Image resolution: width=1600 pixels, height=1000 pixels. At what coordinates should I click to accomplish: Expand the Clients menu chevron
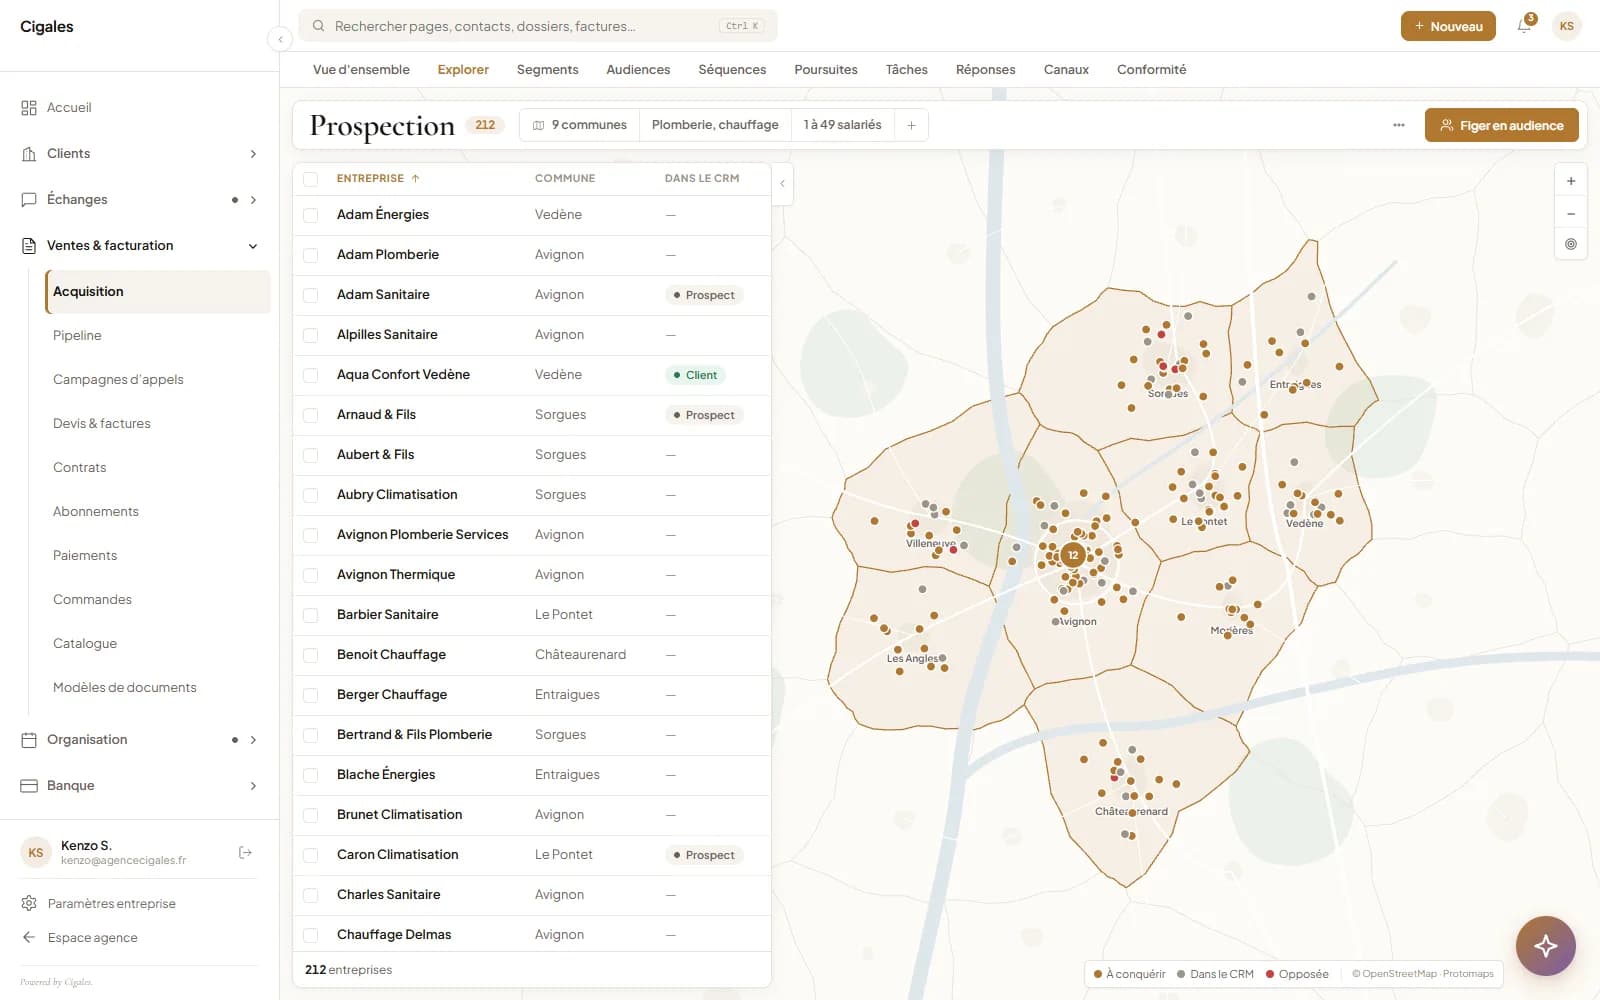[x=253, y=153]
